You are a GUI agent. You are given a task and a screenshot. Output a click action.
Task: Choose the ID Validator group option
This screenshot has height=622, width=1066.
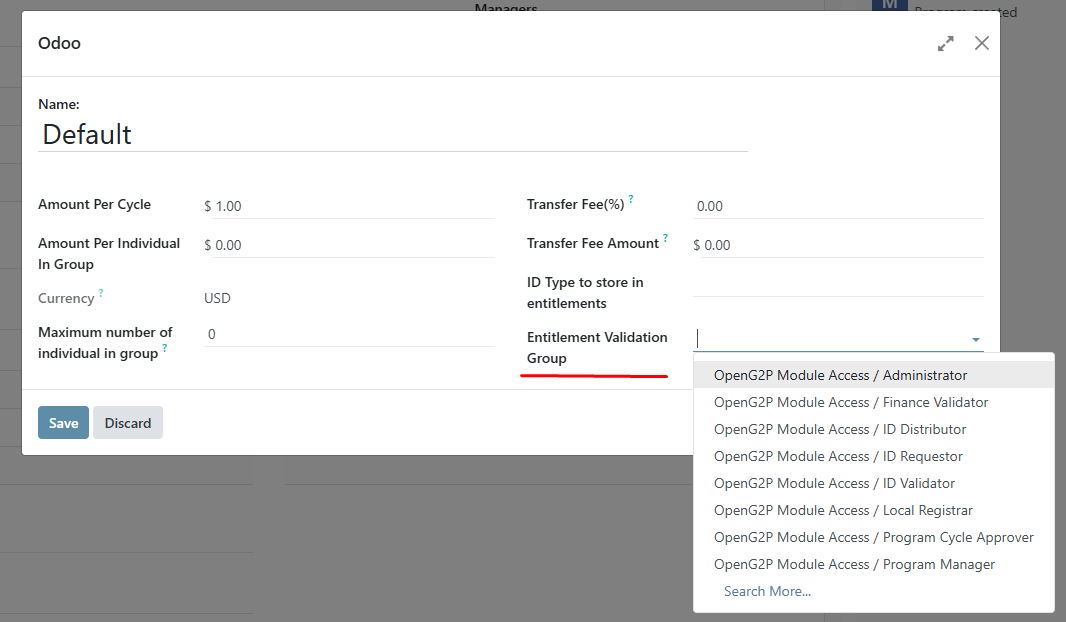[834, 483]
